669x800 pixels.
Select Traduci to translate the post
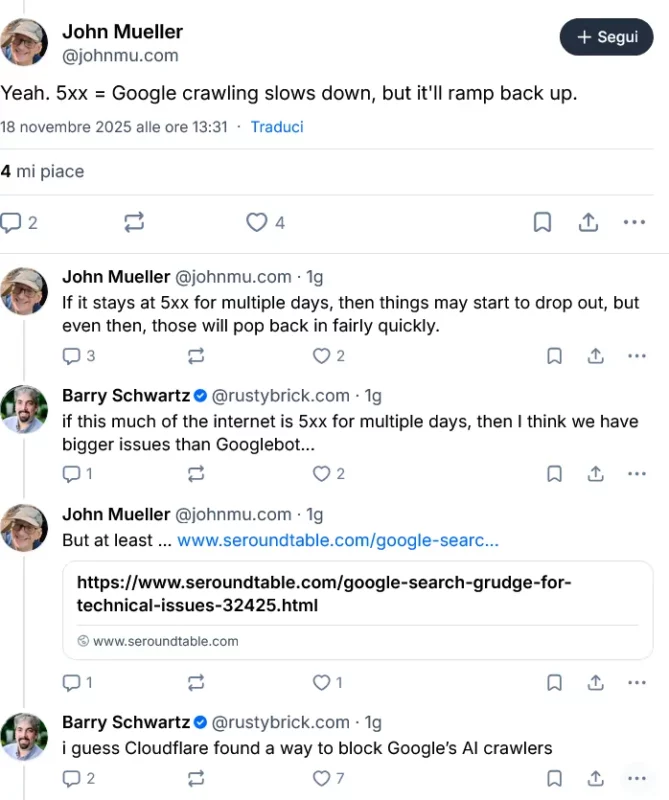pyautogui.click(x=277, y=127)
